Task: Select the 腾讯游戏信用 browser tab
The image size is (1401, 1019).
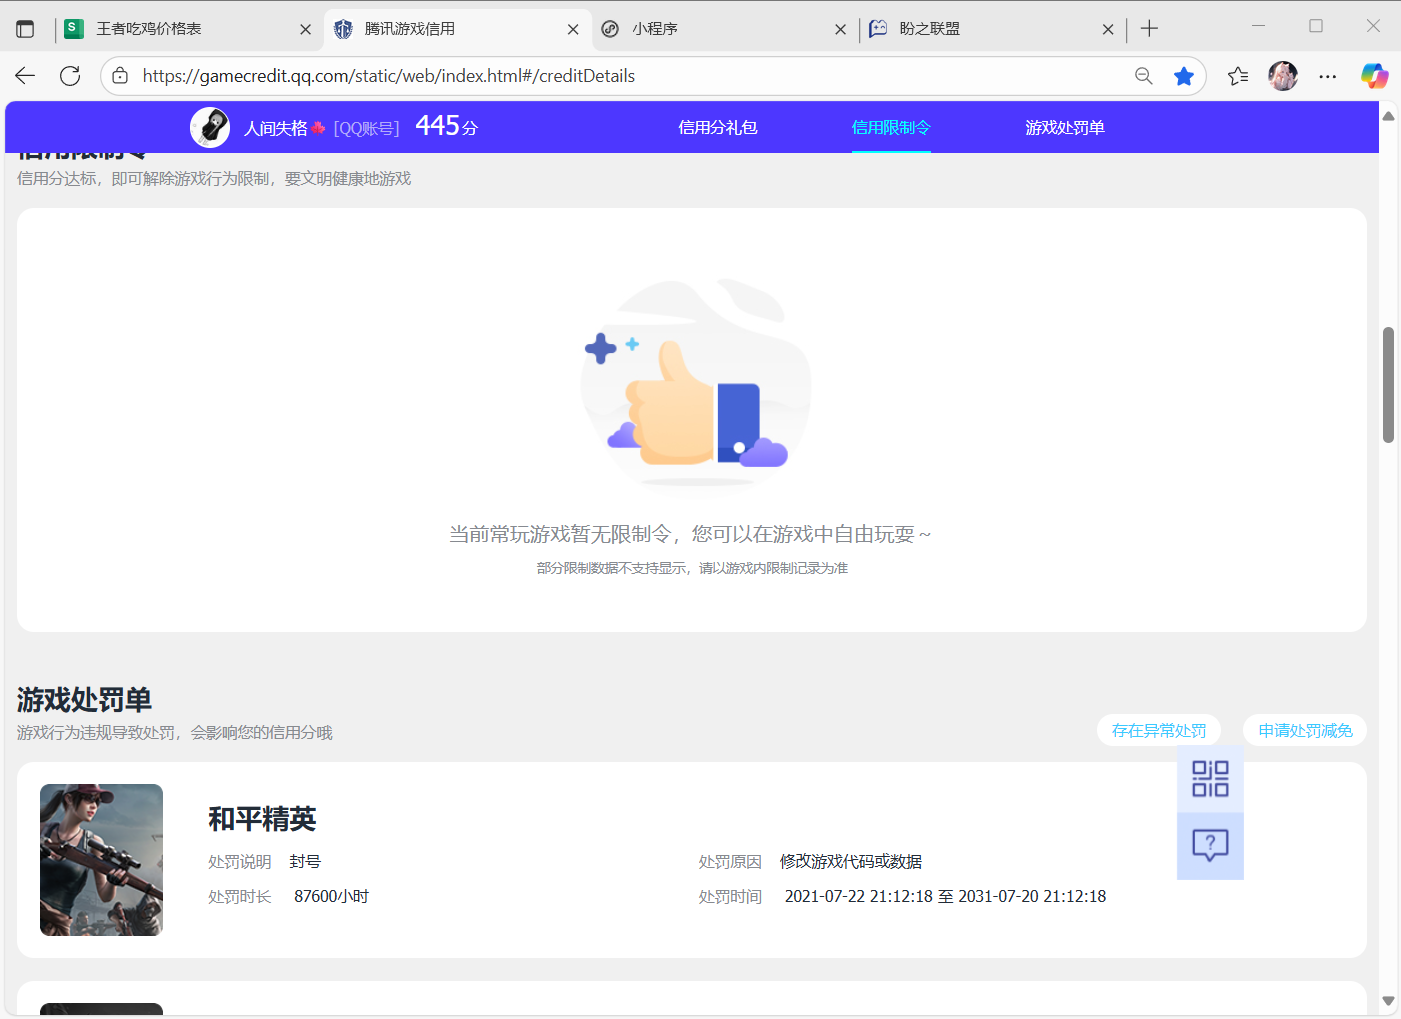Action: tap(457, 29)
